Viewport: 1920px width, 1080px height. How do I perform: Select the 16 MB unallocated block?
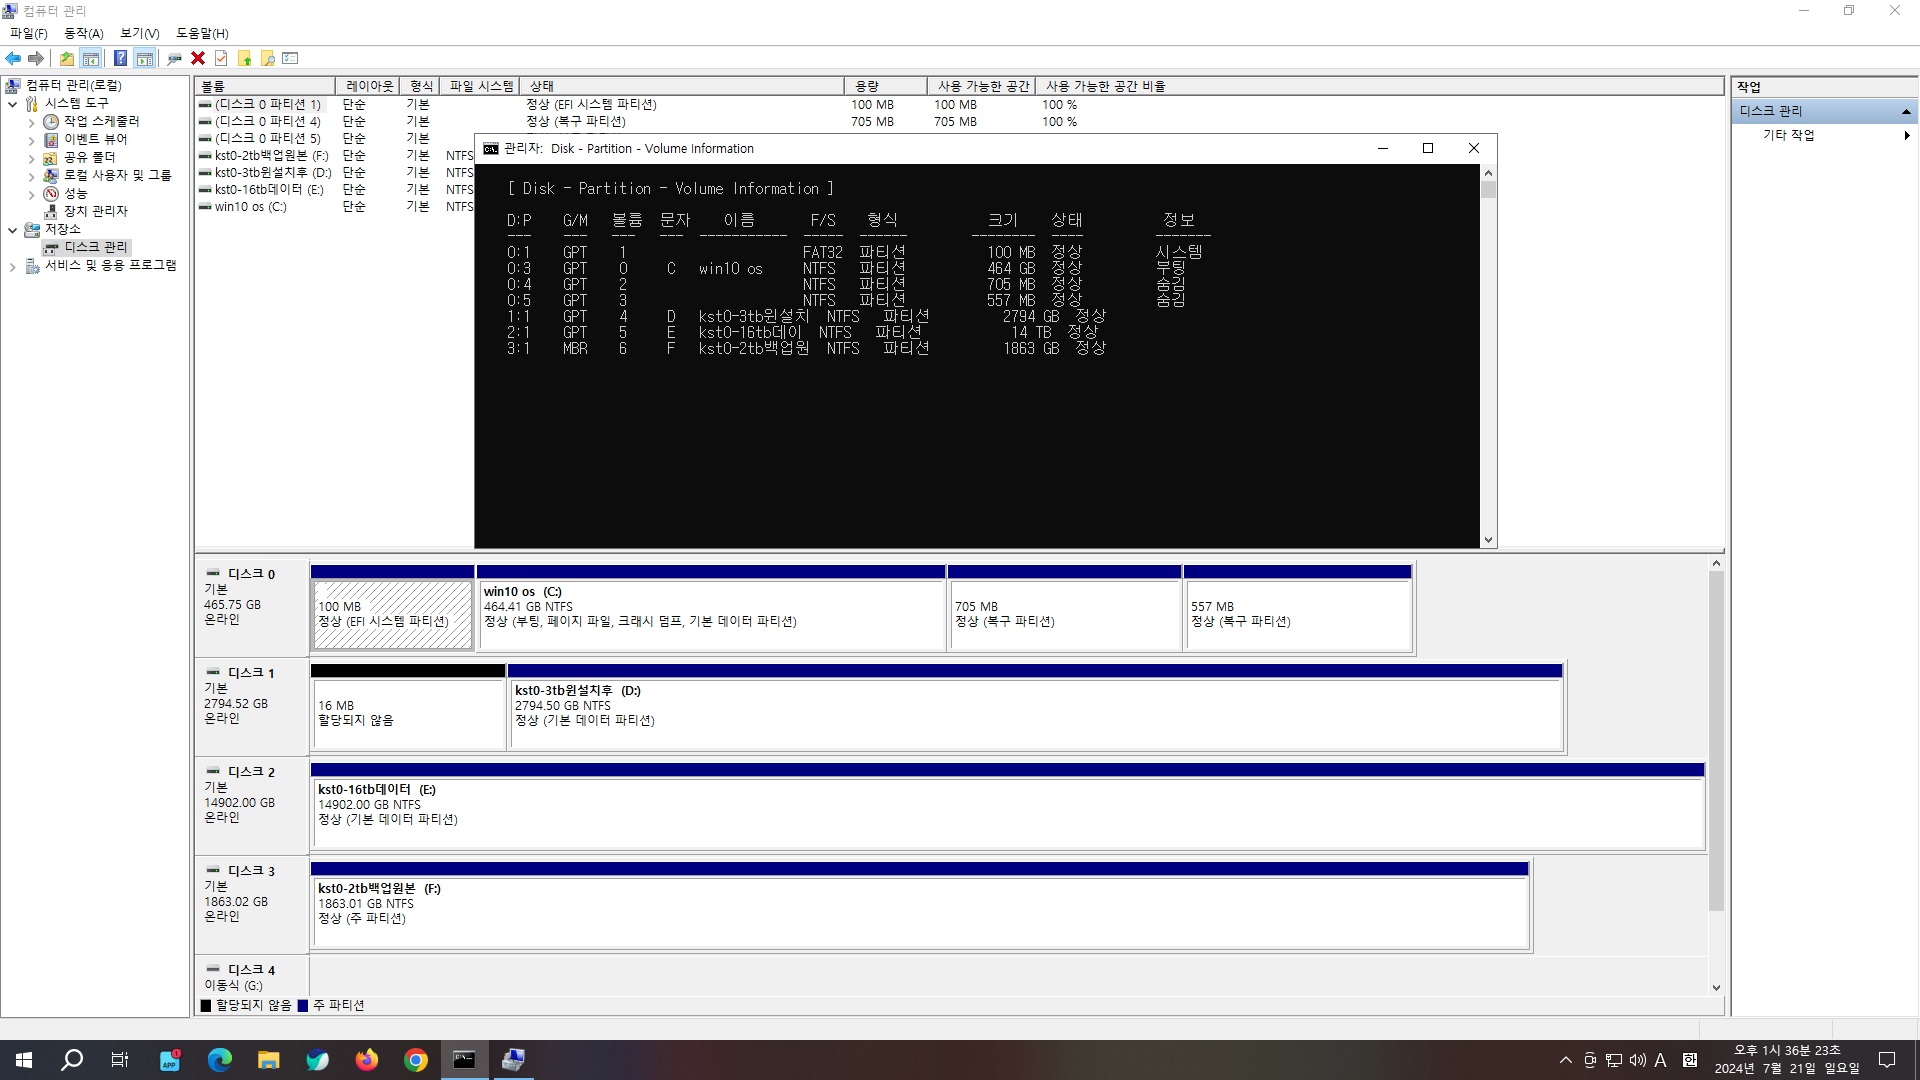click(408, 706)
